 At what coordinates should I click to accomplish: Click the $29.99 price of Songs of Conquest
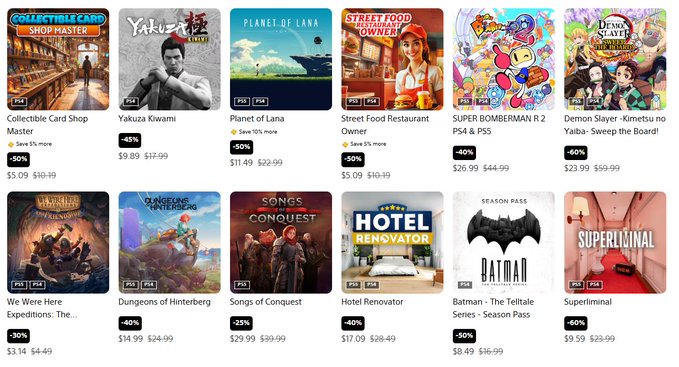(x=242, y=338)
